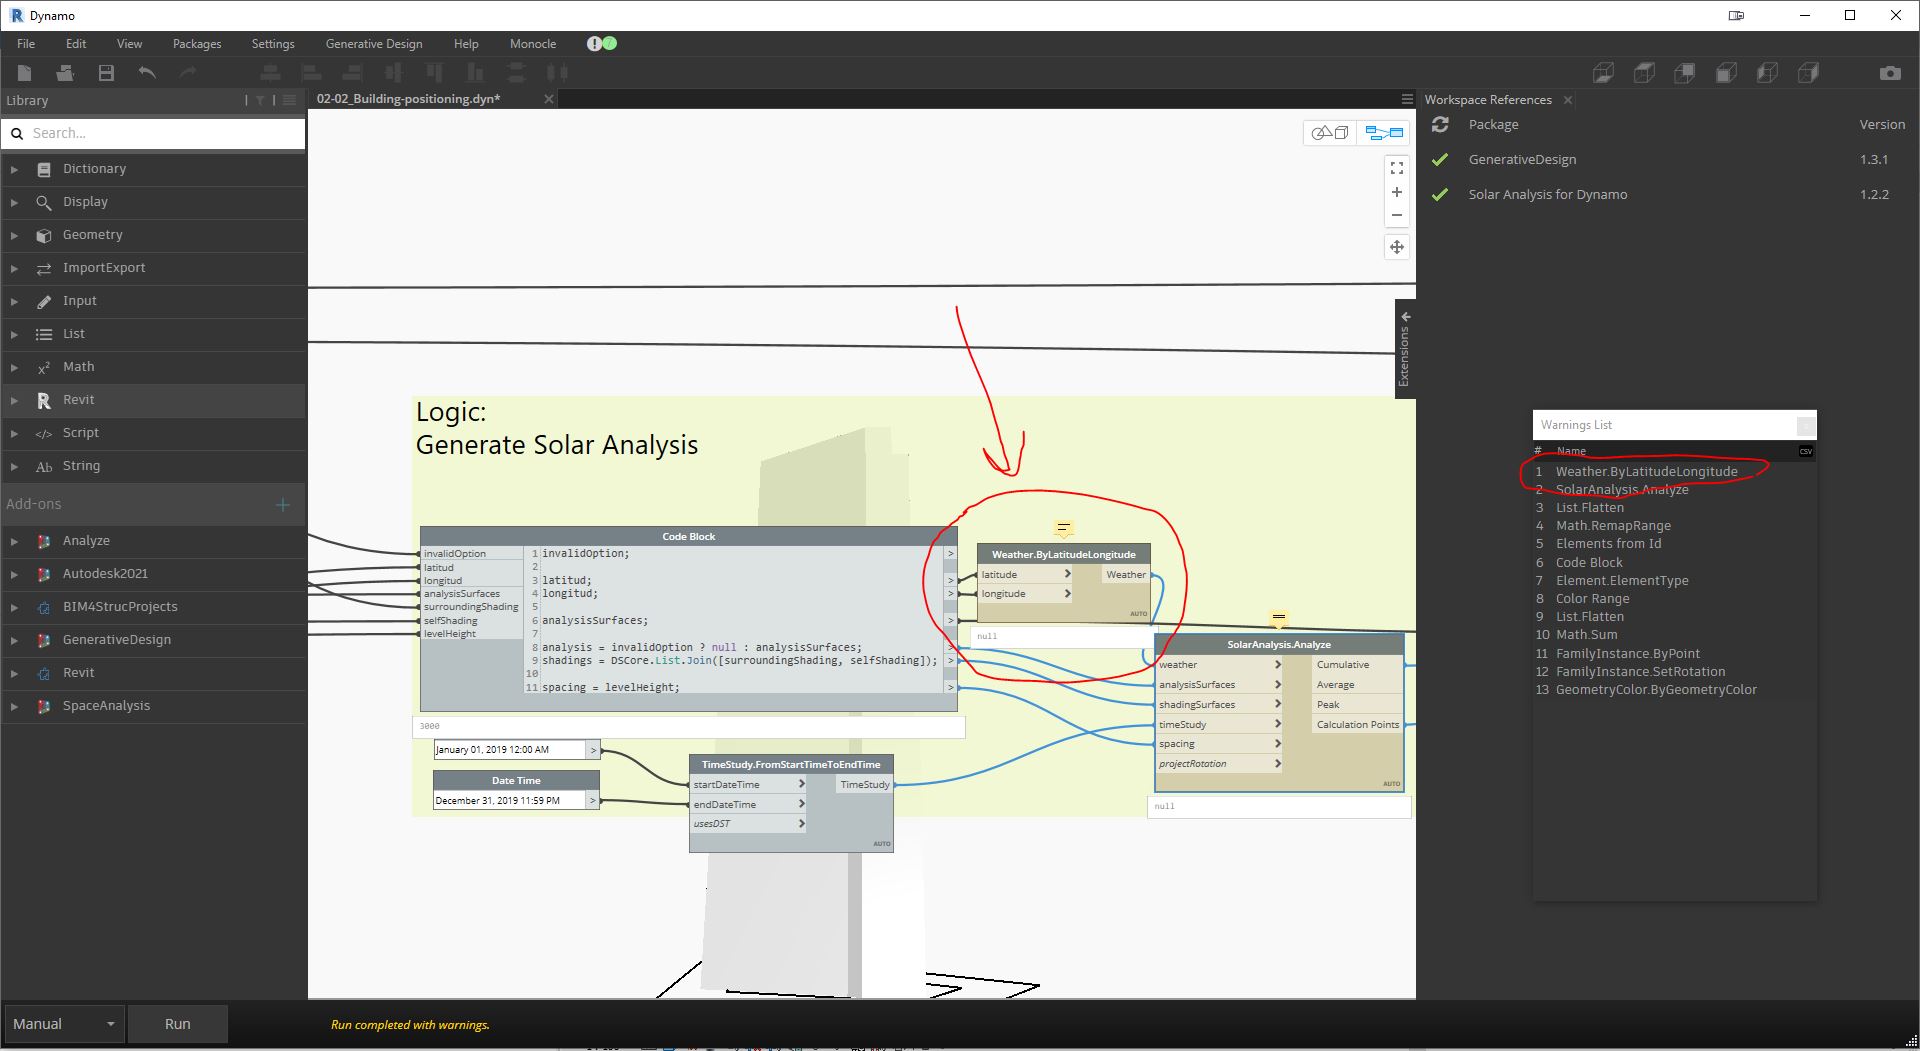Open a file using the toolbar folder icon
The height and width of the screenshot is (1051, 1920).
click(x=65, y=73)
